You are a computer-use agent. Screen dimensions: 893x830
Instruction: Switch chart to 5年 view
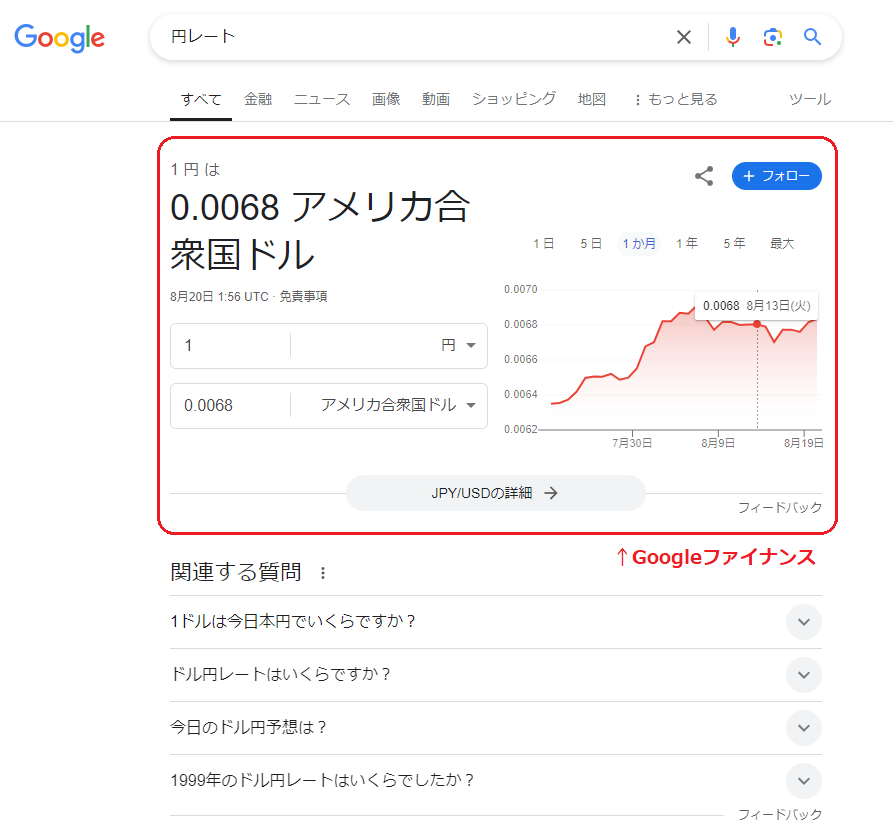733,242
